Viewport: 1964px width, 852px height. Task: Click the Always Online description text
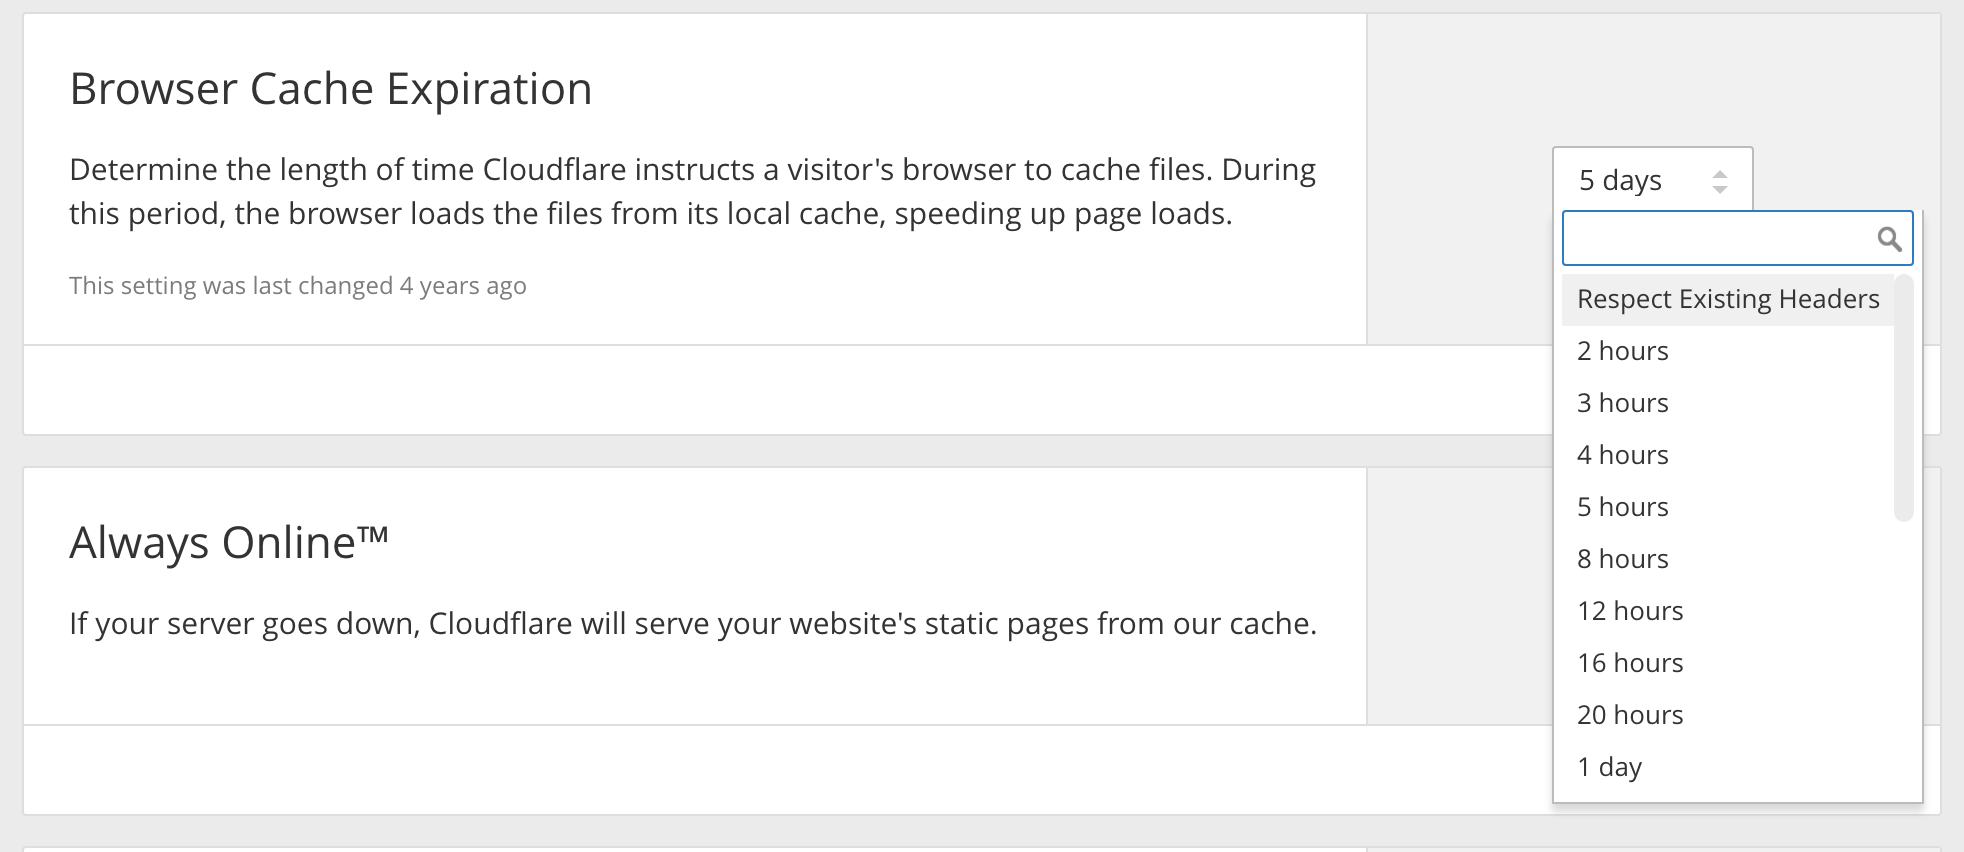[x=692, y=624]
